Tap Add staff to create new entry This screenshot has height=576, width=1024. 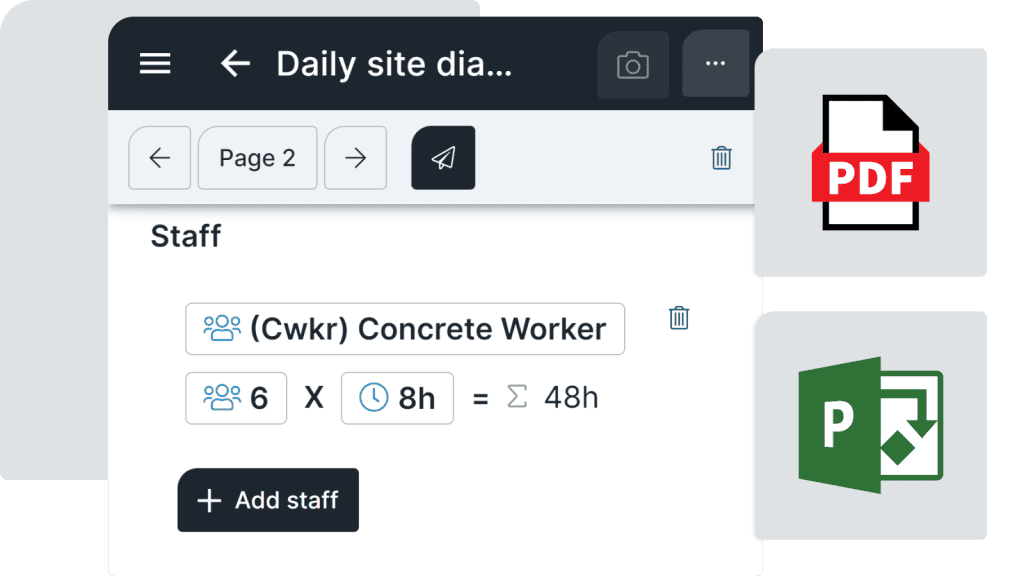267,500
